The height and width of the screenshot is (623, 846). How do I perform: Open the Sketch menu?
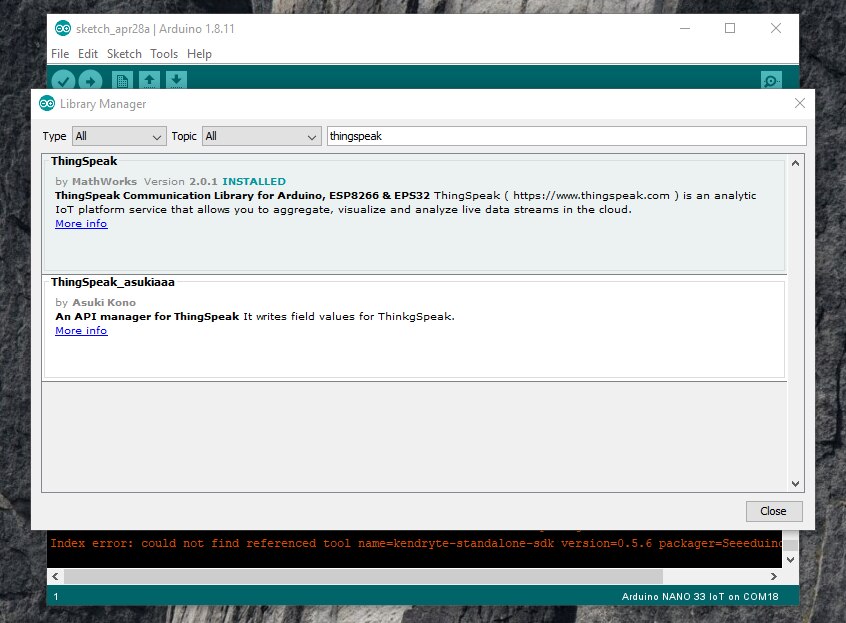click(x=124, y=54)
